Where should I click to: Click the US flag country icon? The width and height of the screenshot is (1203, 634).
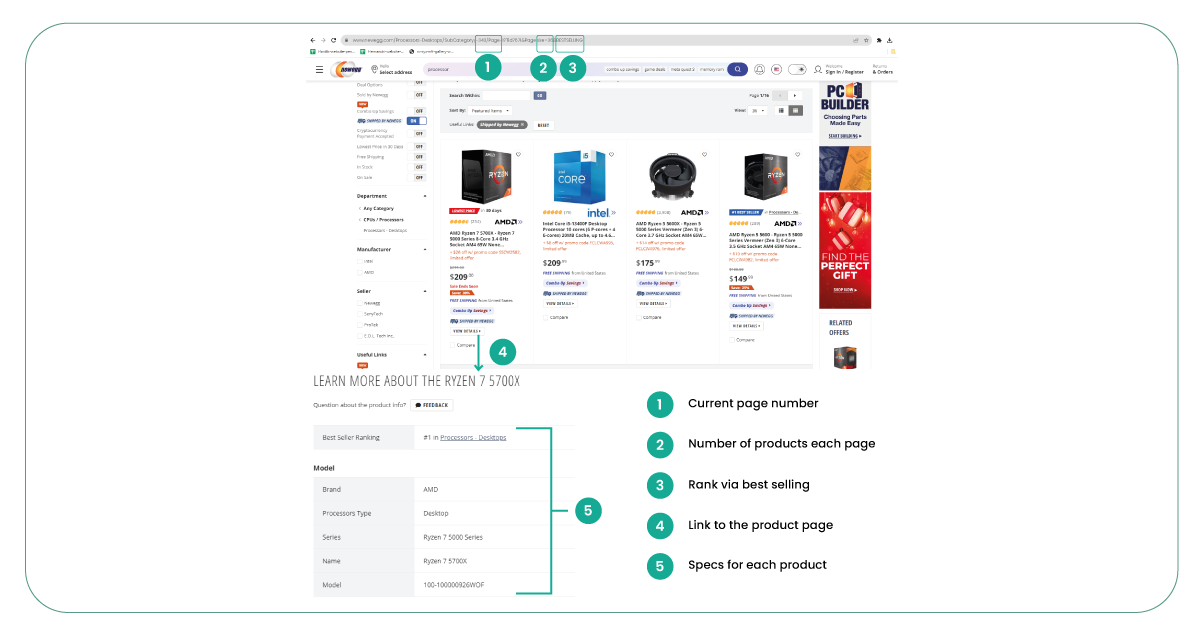click(777, 70)
